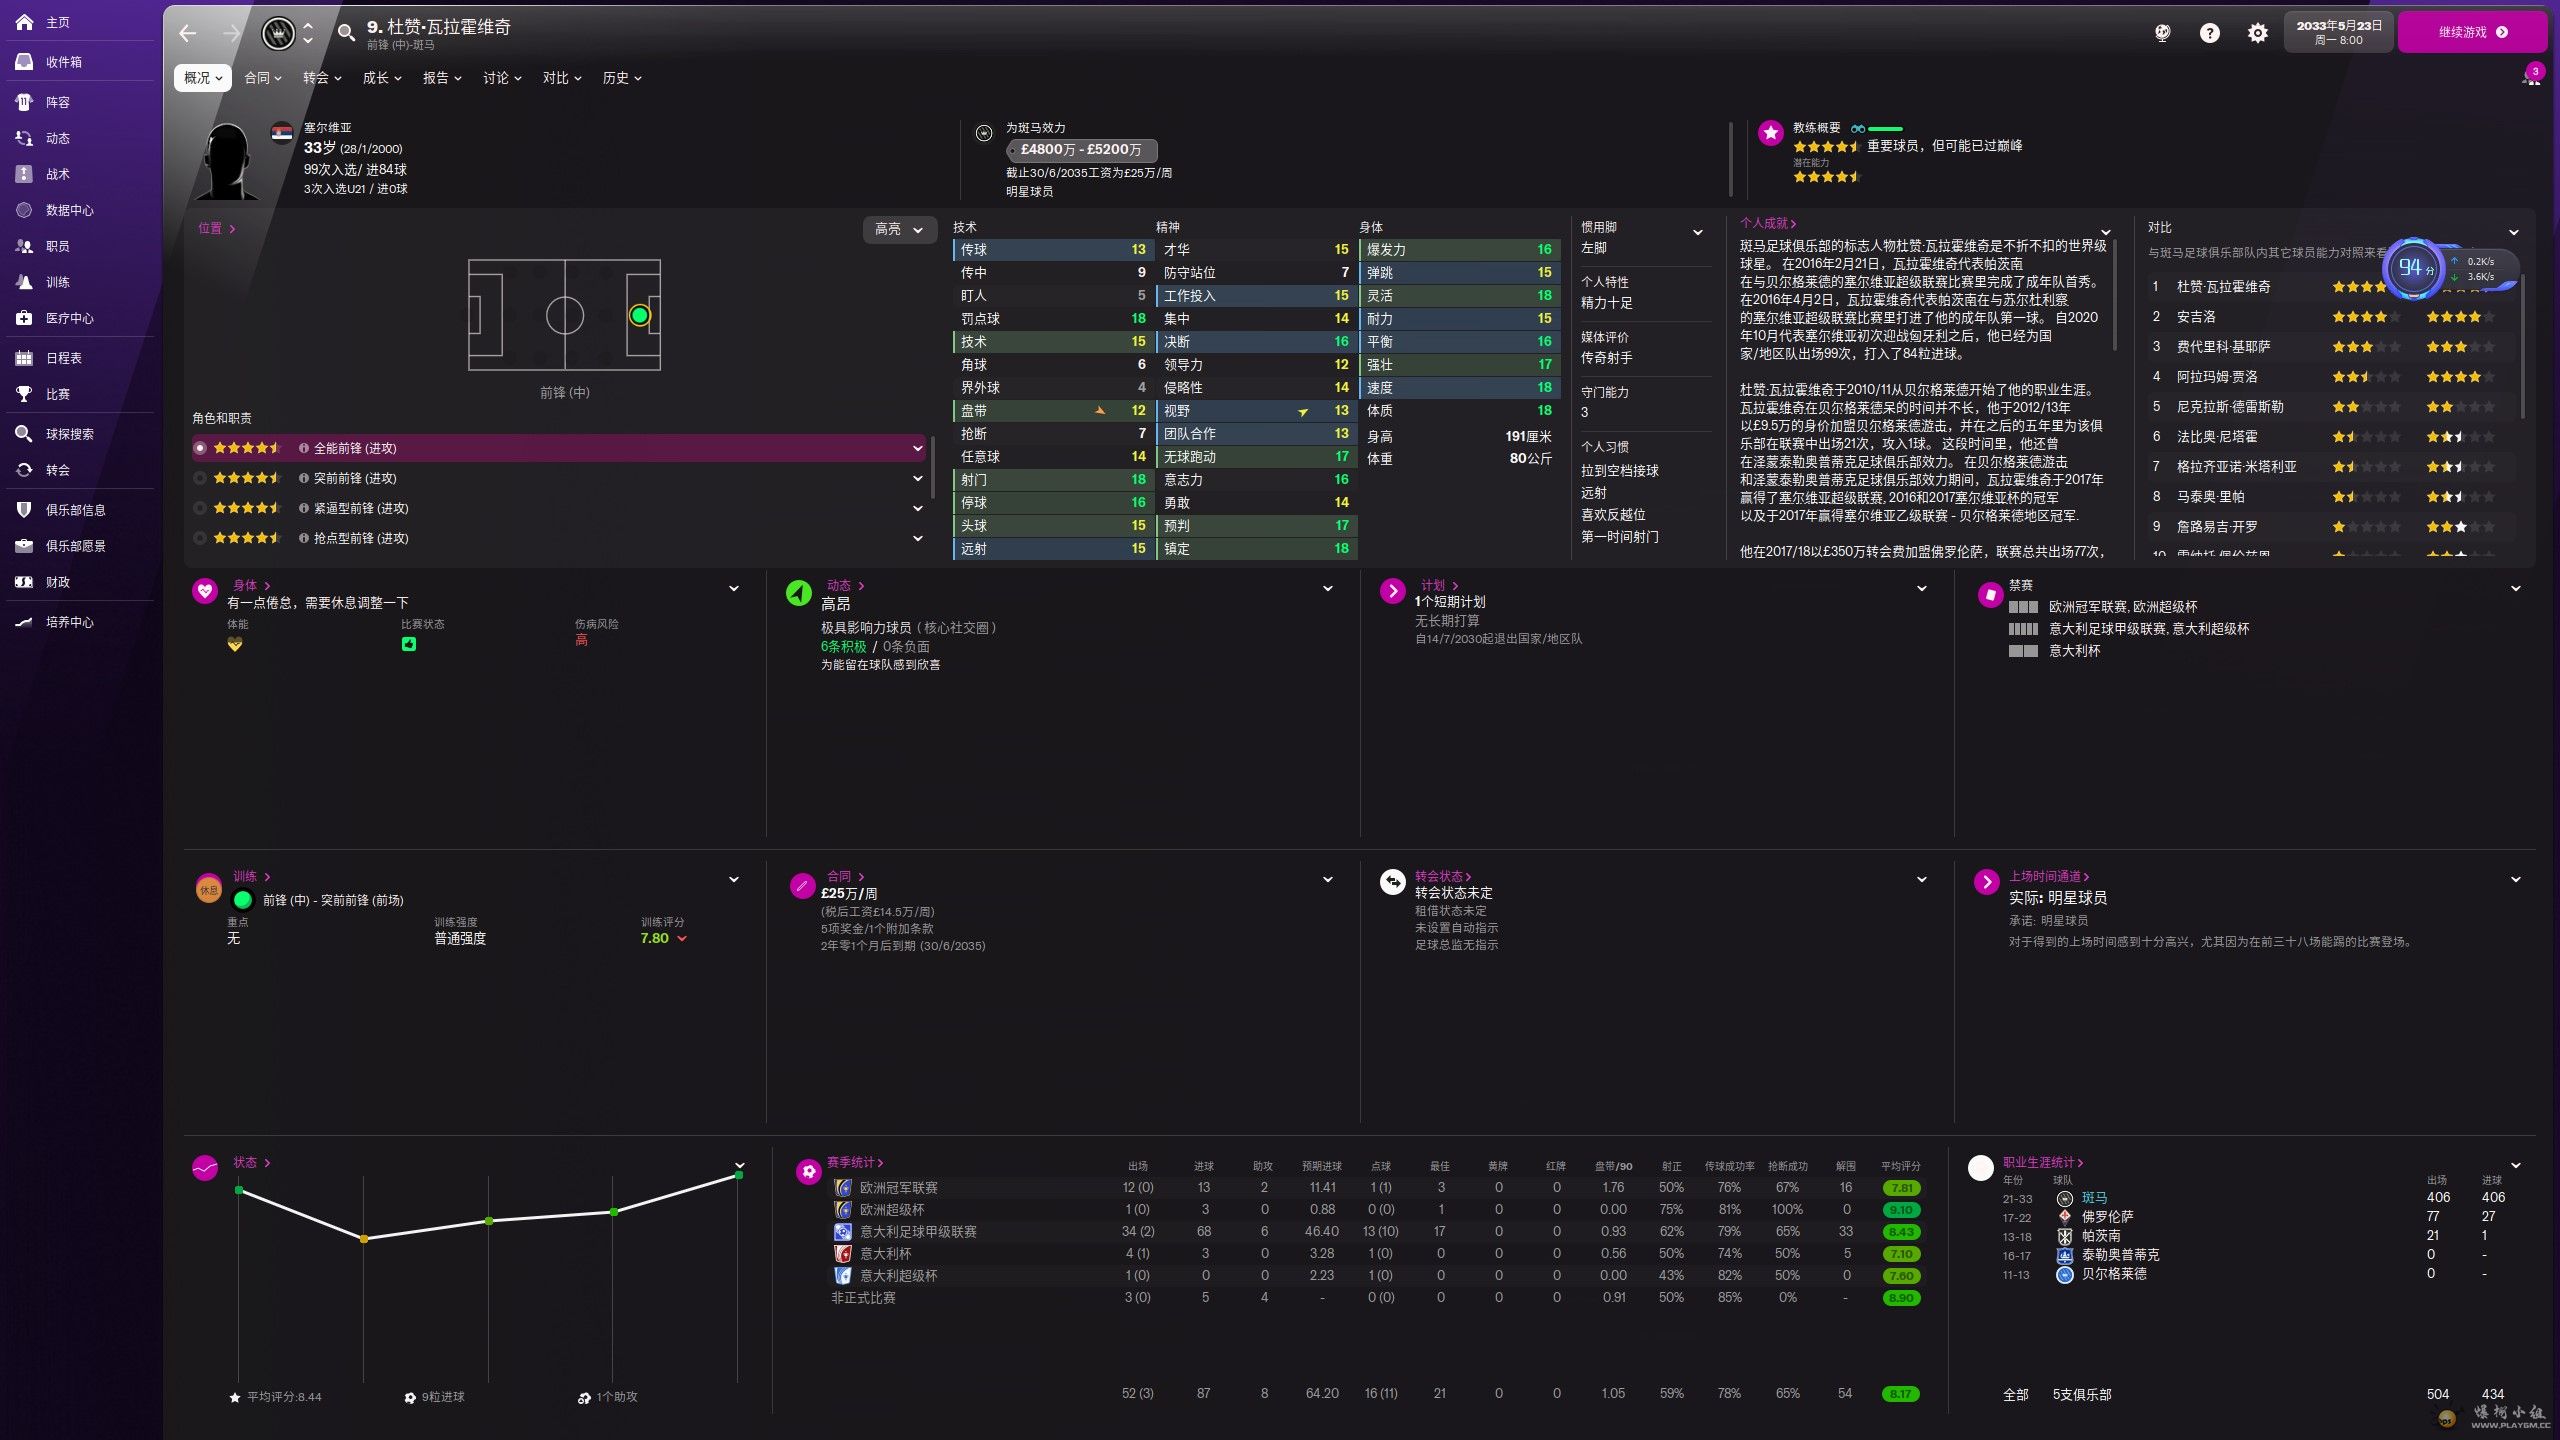
Task: Open the 主页 home icon in sidebar
Action: point(25,22)
